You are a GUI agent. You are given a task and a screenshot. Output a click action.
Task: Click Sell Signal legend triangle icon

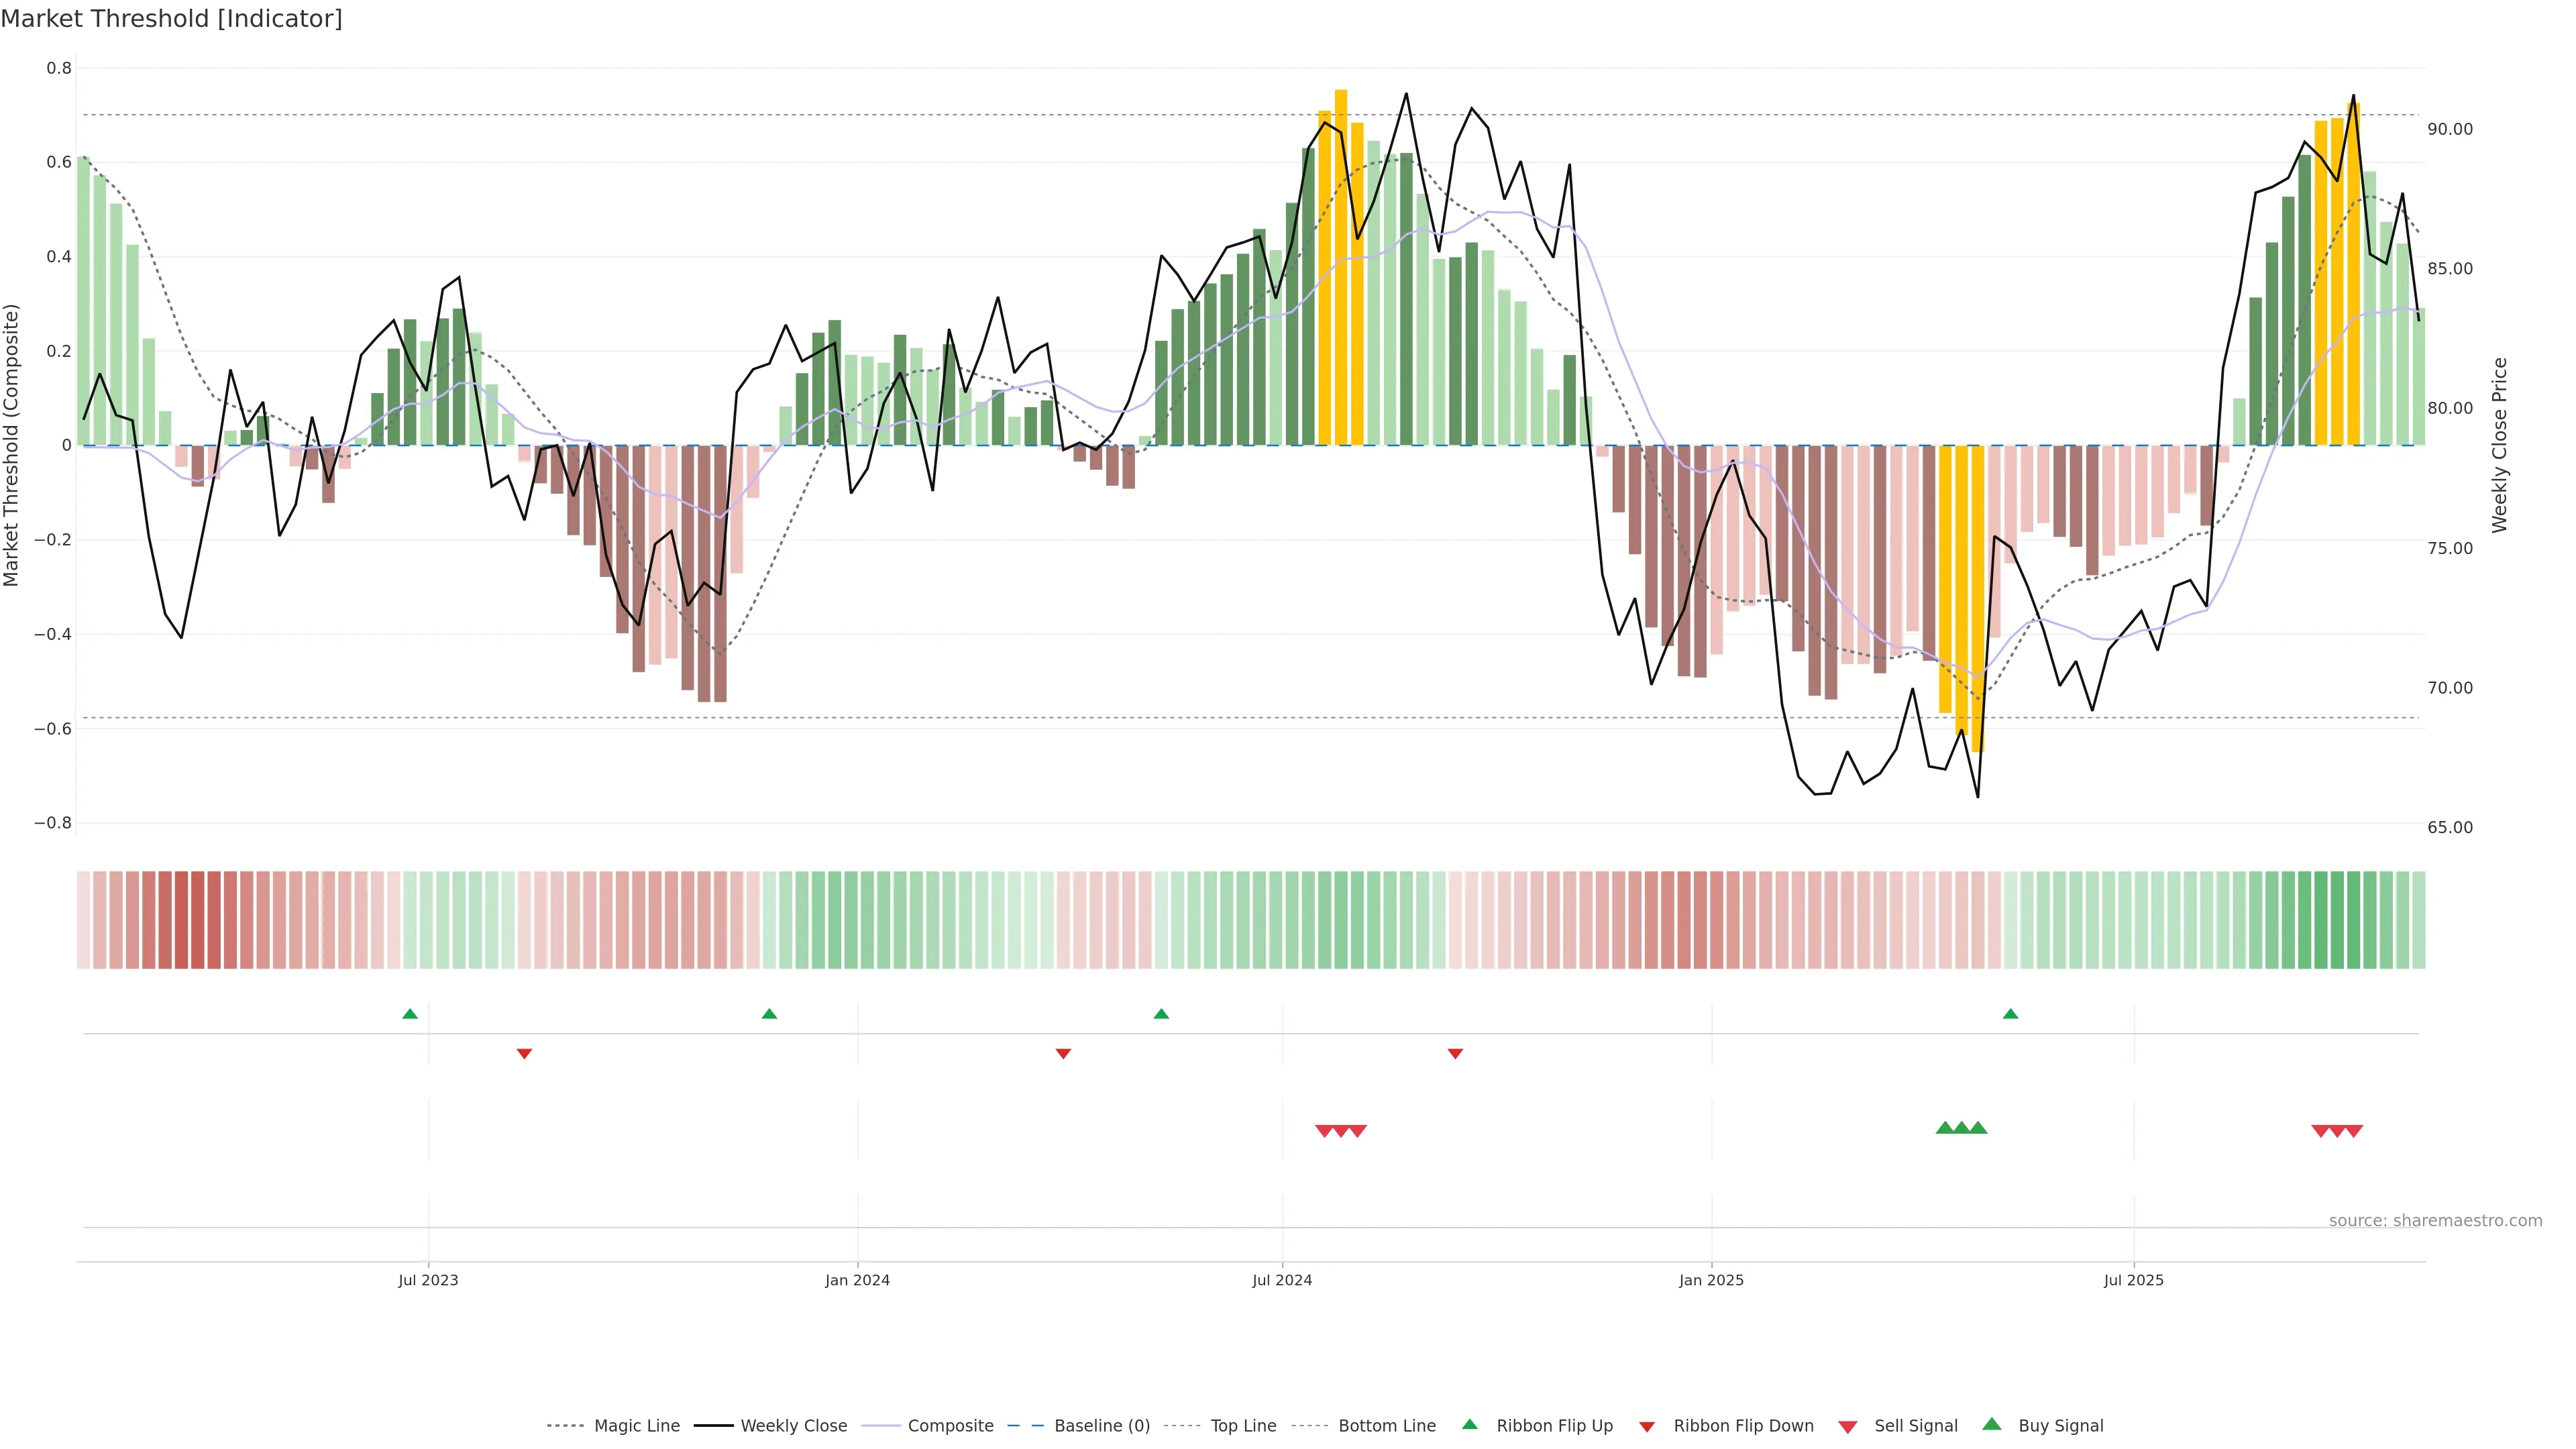tap(1848, 1427)
